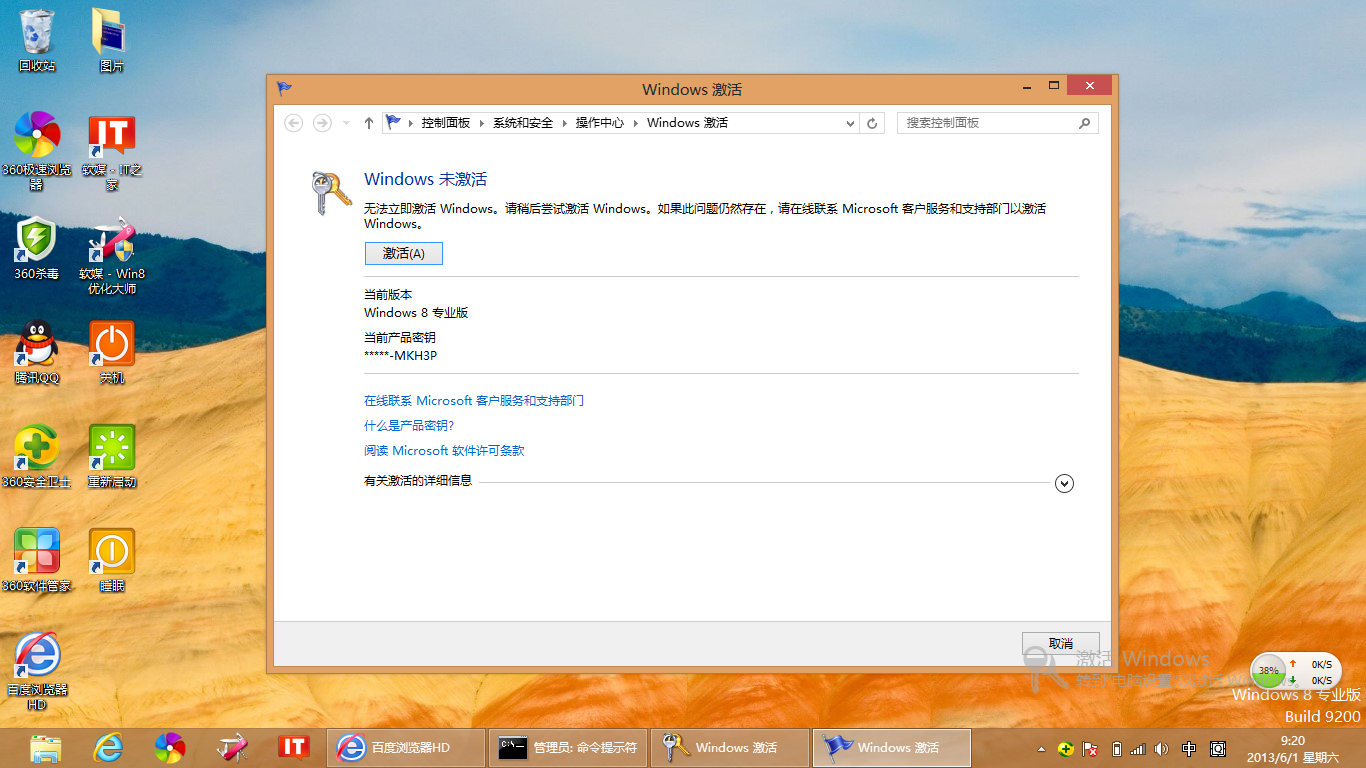The width and height of the screenshot is (1366, 768).
Task: Click the forward navigation arrow
Action: [x=322, y=123]
